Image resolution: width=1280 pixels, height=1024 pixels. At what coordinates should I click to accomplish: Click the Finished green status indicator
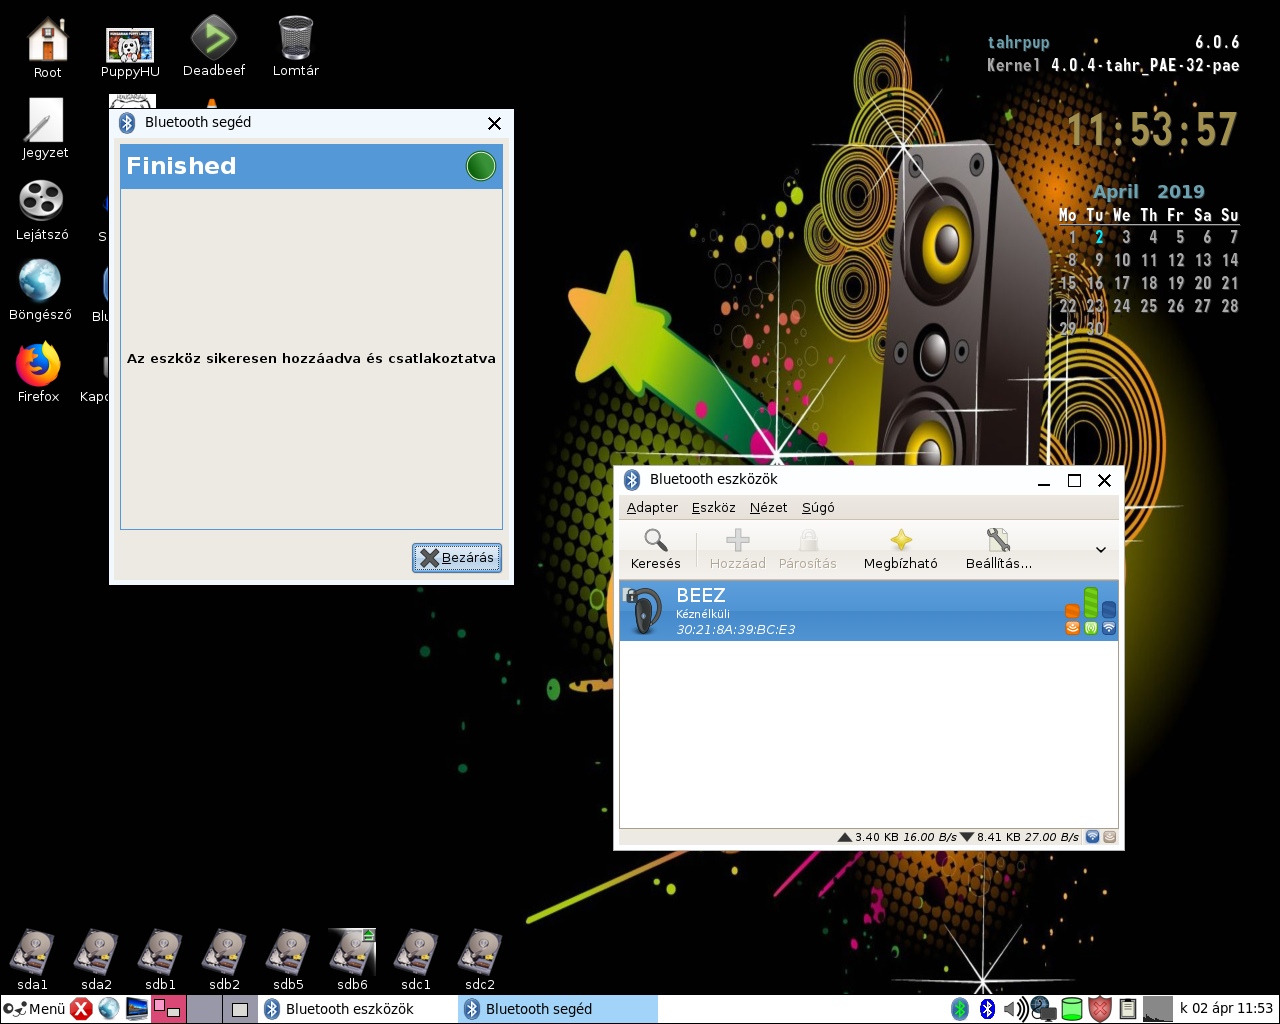click(481, 166)
